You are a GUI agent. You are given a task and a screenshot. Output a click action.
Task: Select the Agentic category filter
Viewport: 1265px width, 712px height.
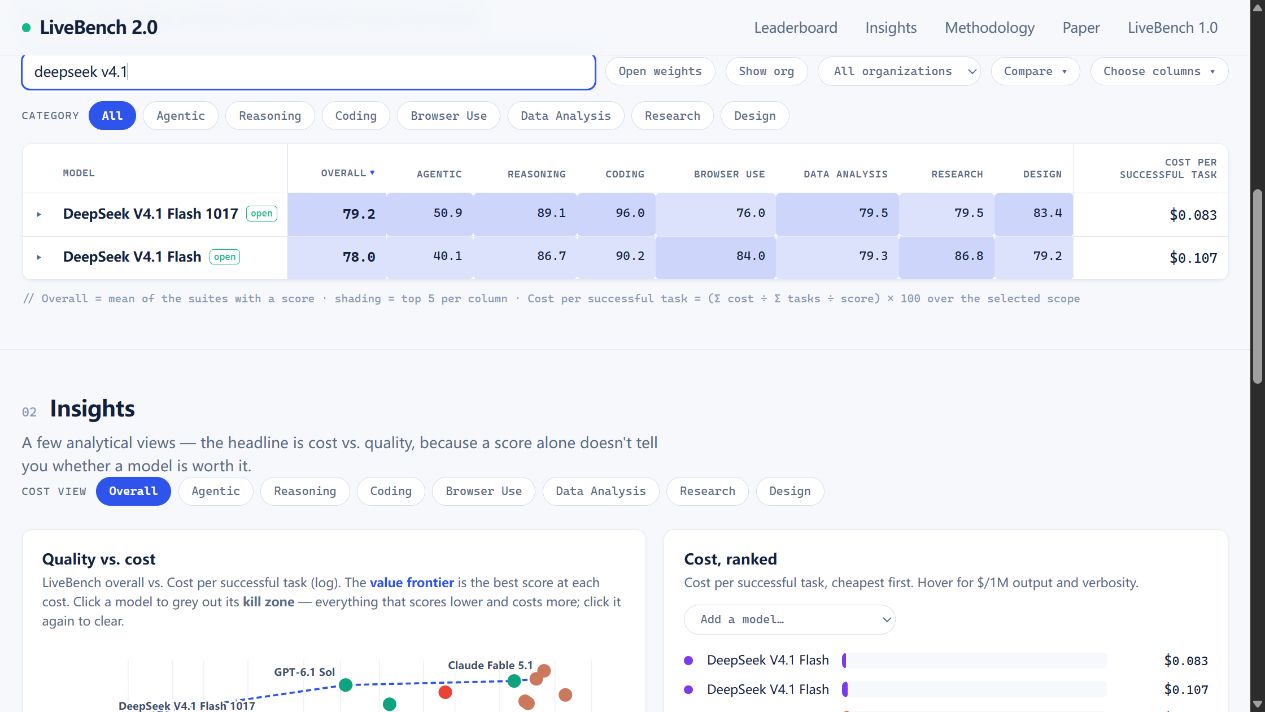click(x=181, y=116)
